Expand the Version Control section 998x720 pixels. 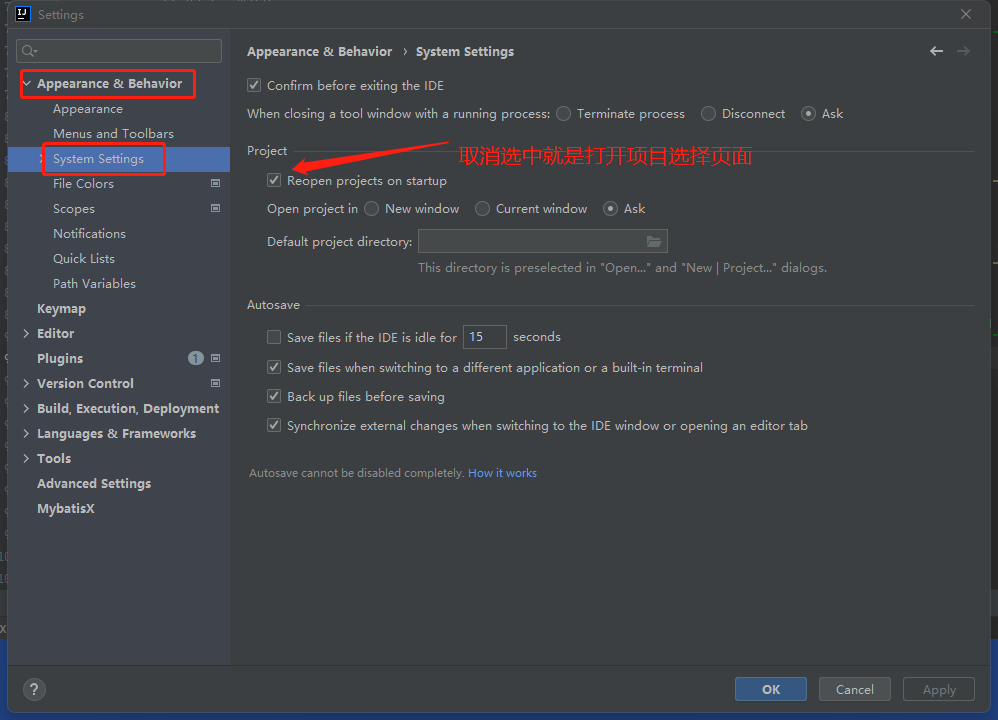coord(26,383)
